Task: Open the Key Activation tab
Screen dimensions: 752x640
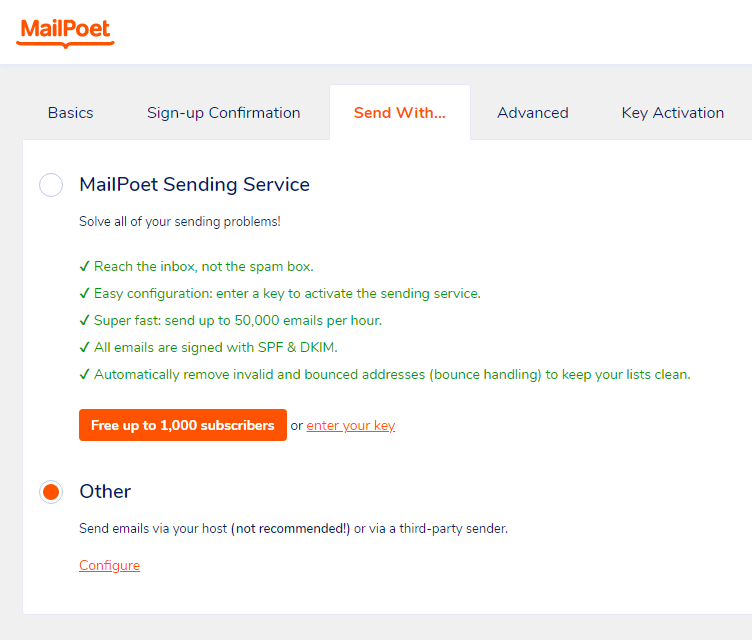Action: [x=672, y=113]
